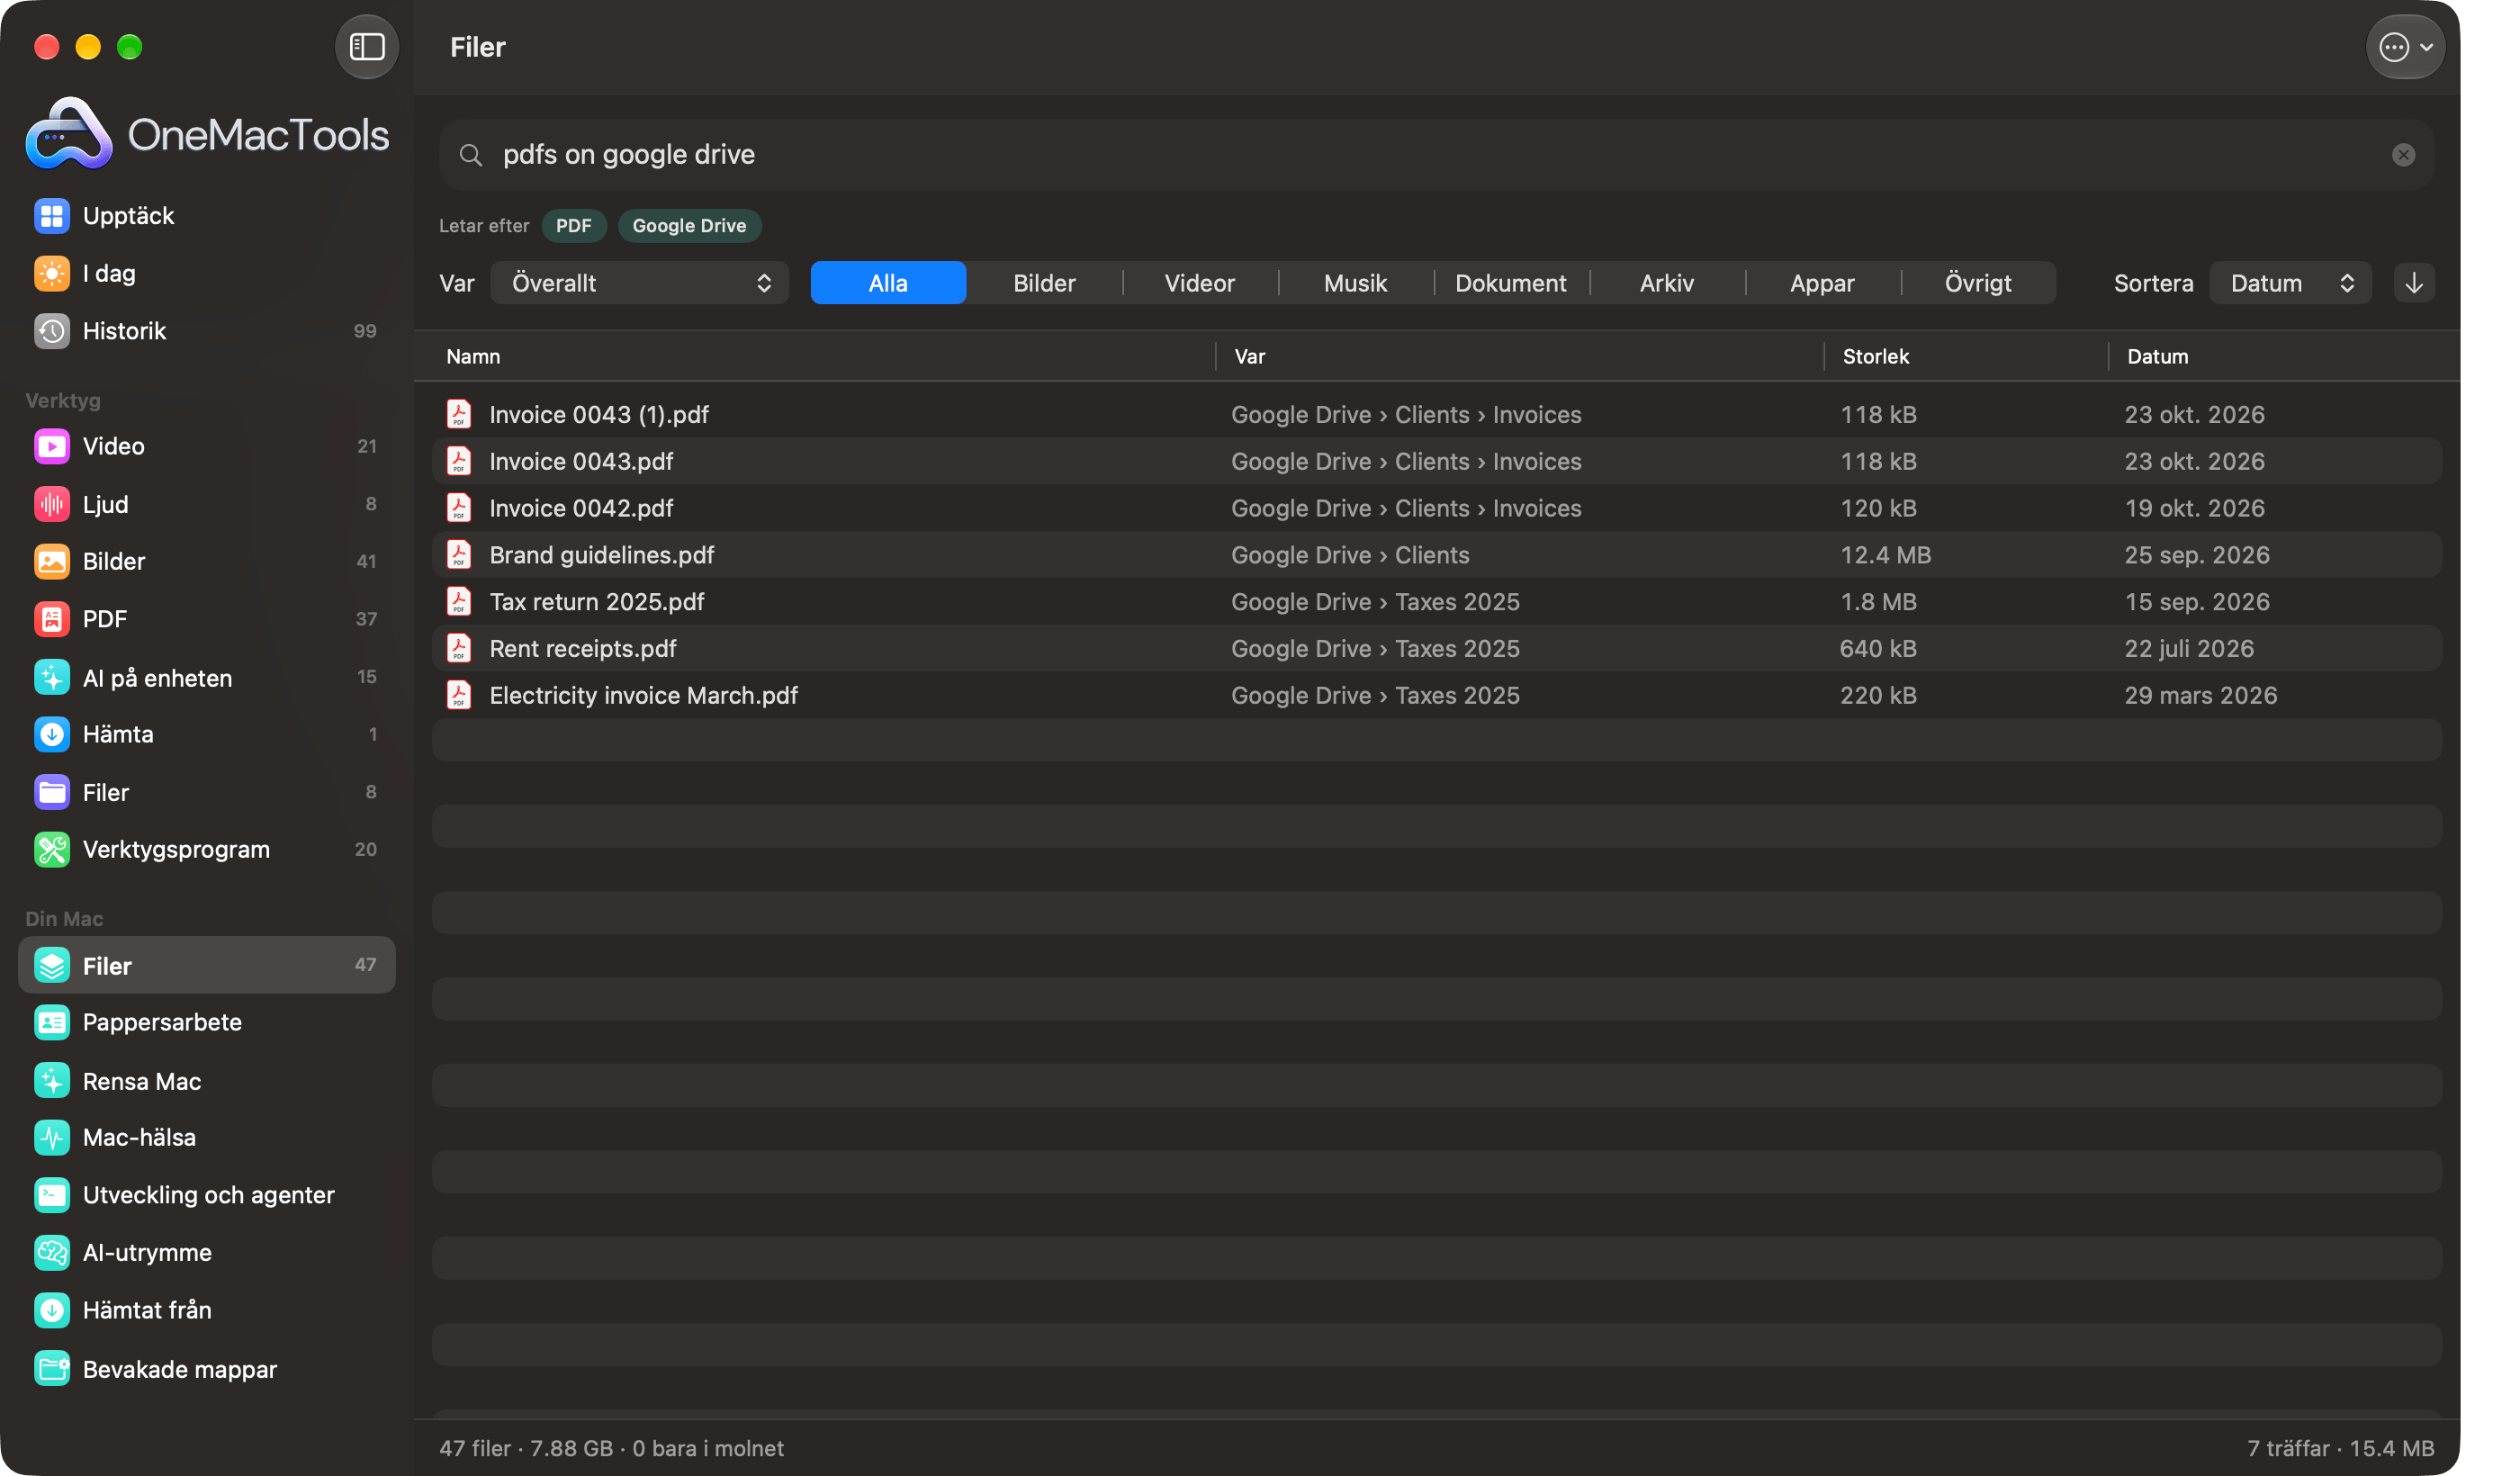This screenshot has width=2520, height=1476.
Task: Open the more options ellipsis menu
Action: click(x=2405, y=47)
